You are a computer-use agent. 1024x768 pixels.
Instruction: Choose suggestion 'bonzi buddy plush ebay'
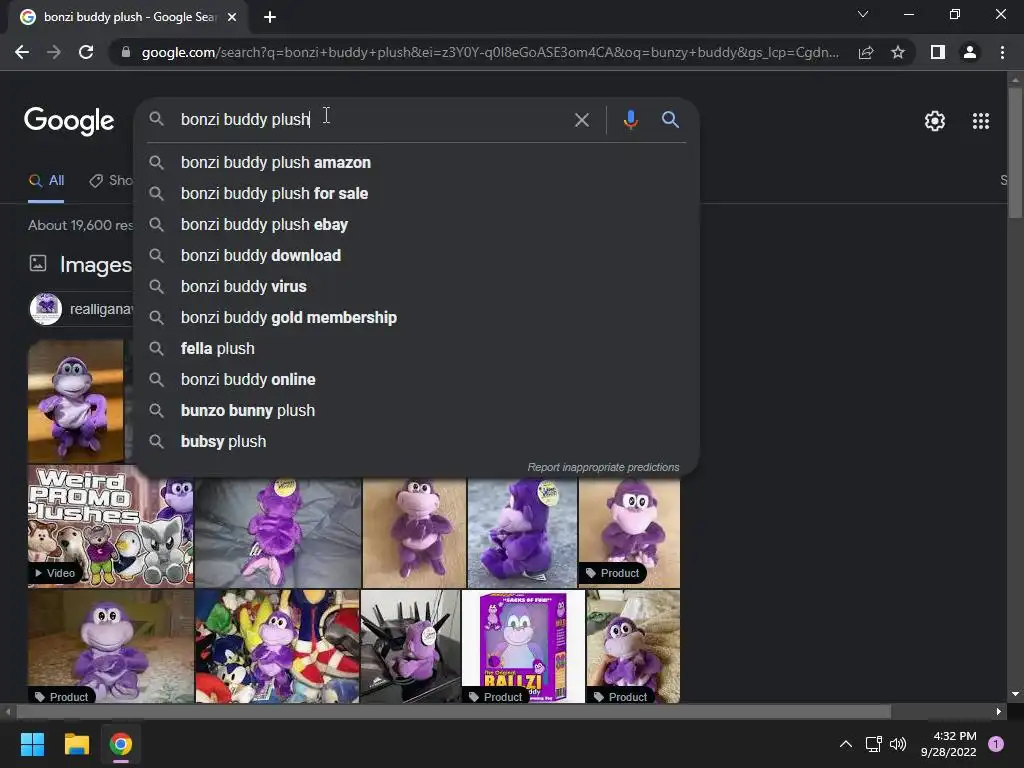click(417, 225)
